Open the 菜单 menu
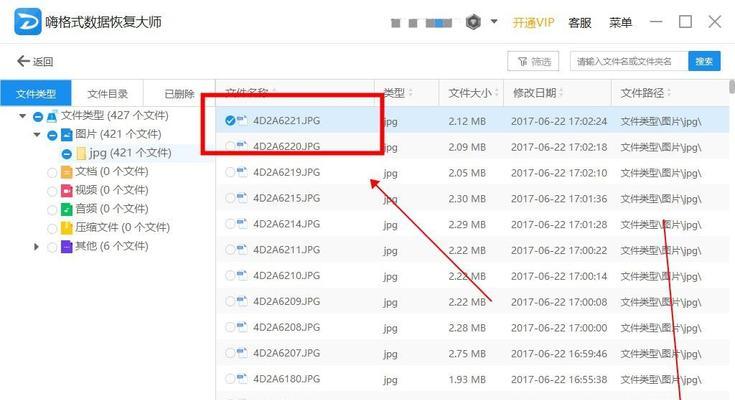Viewport: 735px width, 400px height. [620, 22]
